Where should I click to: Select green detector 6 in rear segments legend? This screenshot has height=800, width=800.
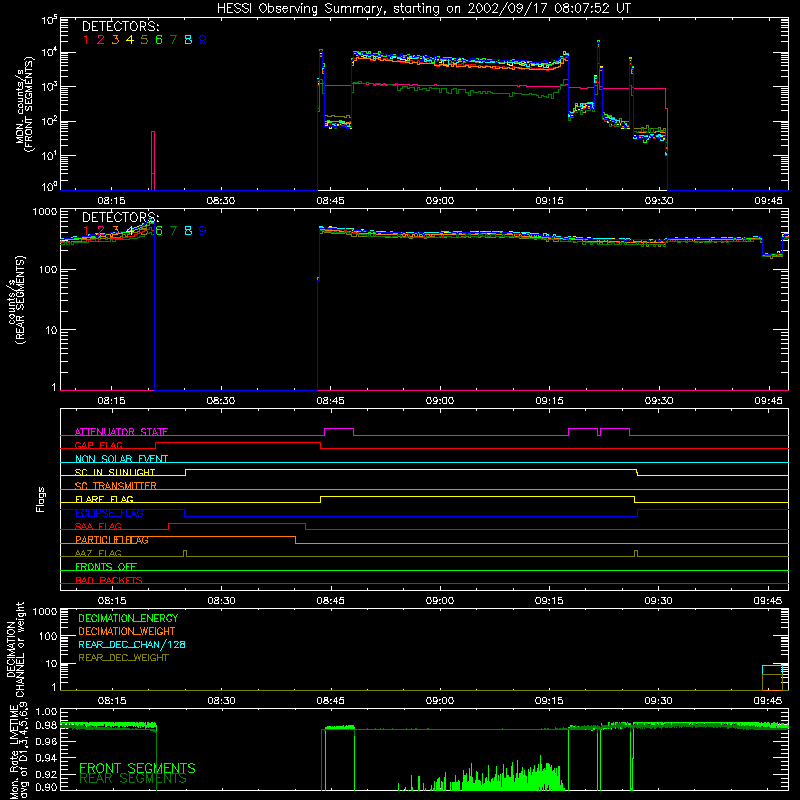(x=159, y=231)
